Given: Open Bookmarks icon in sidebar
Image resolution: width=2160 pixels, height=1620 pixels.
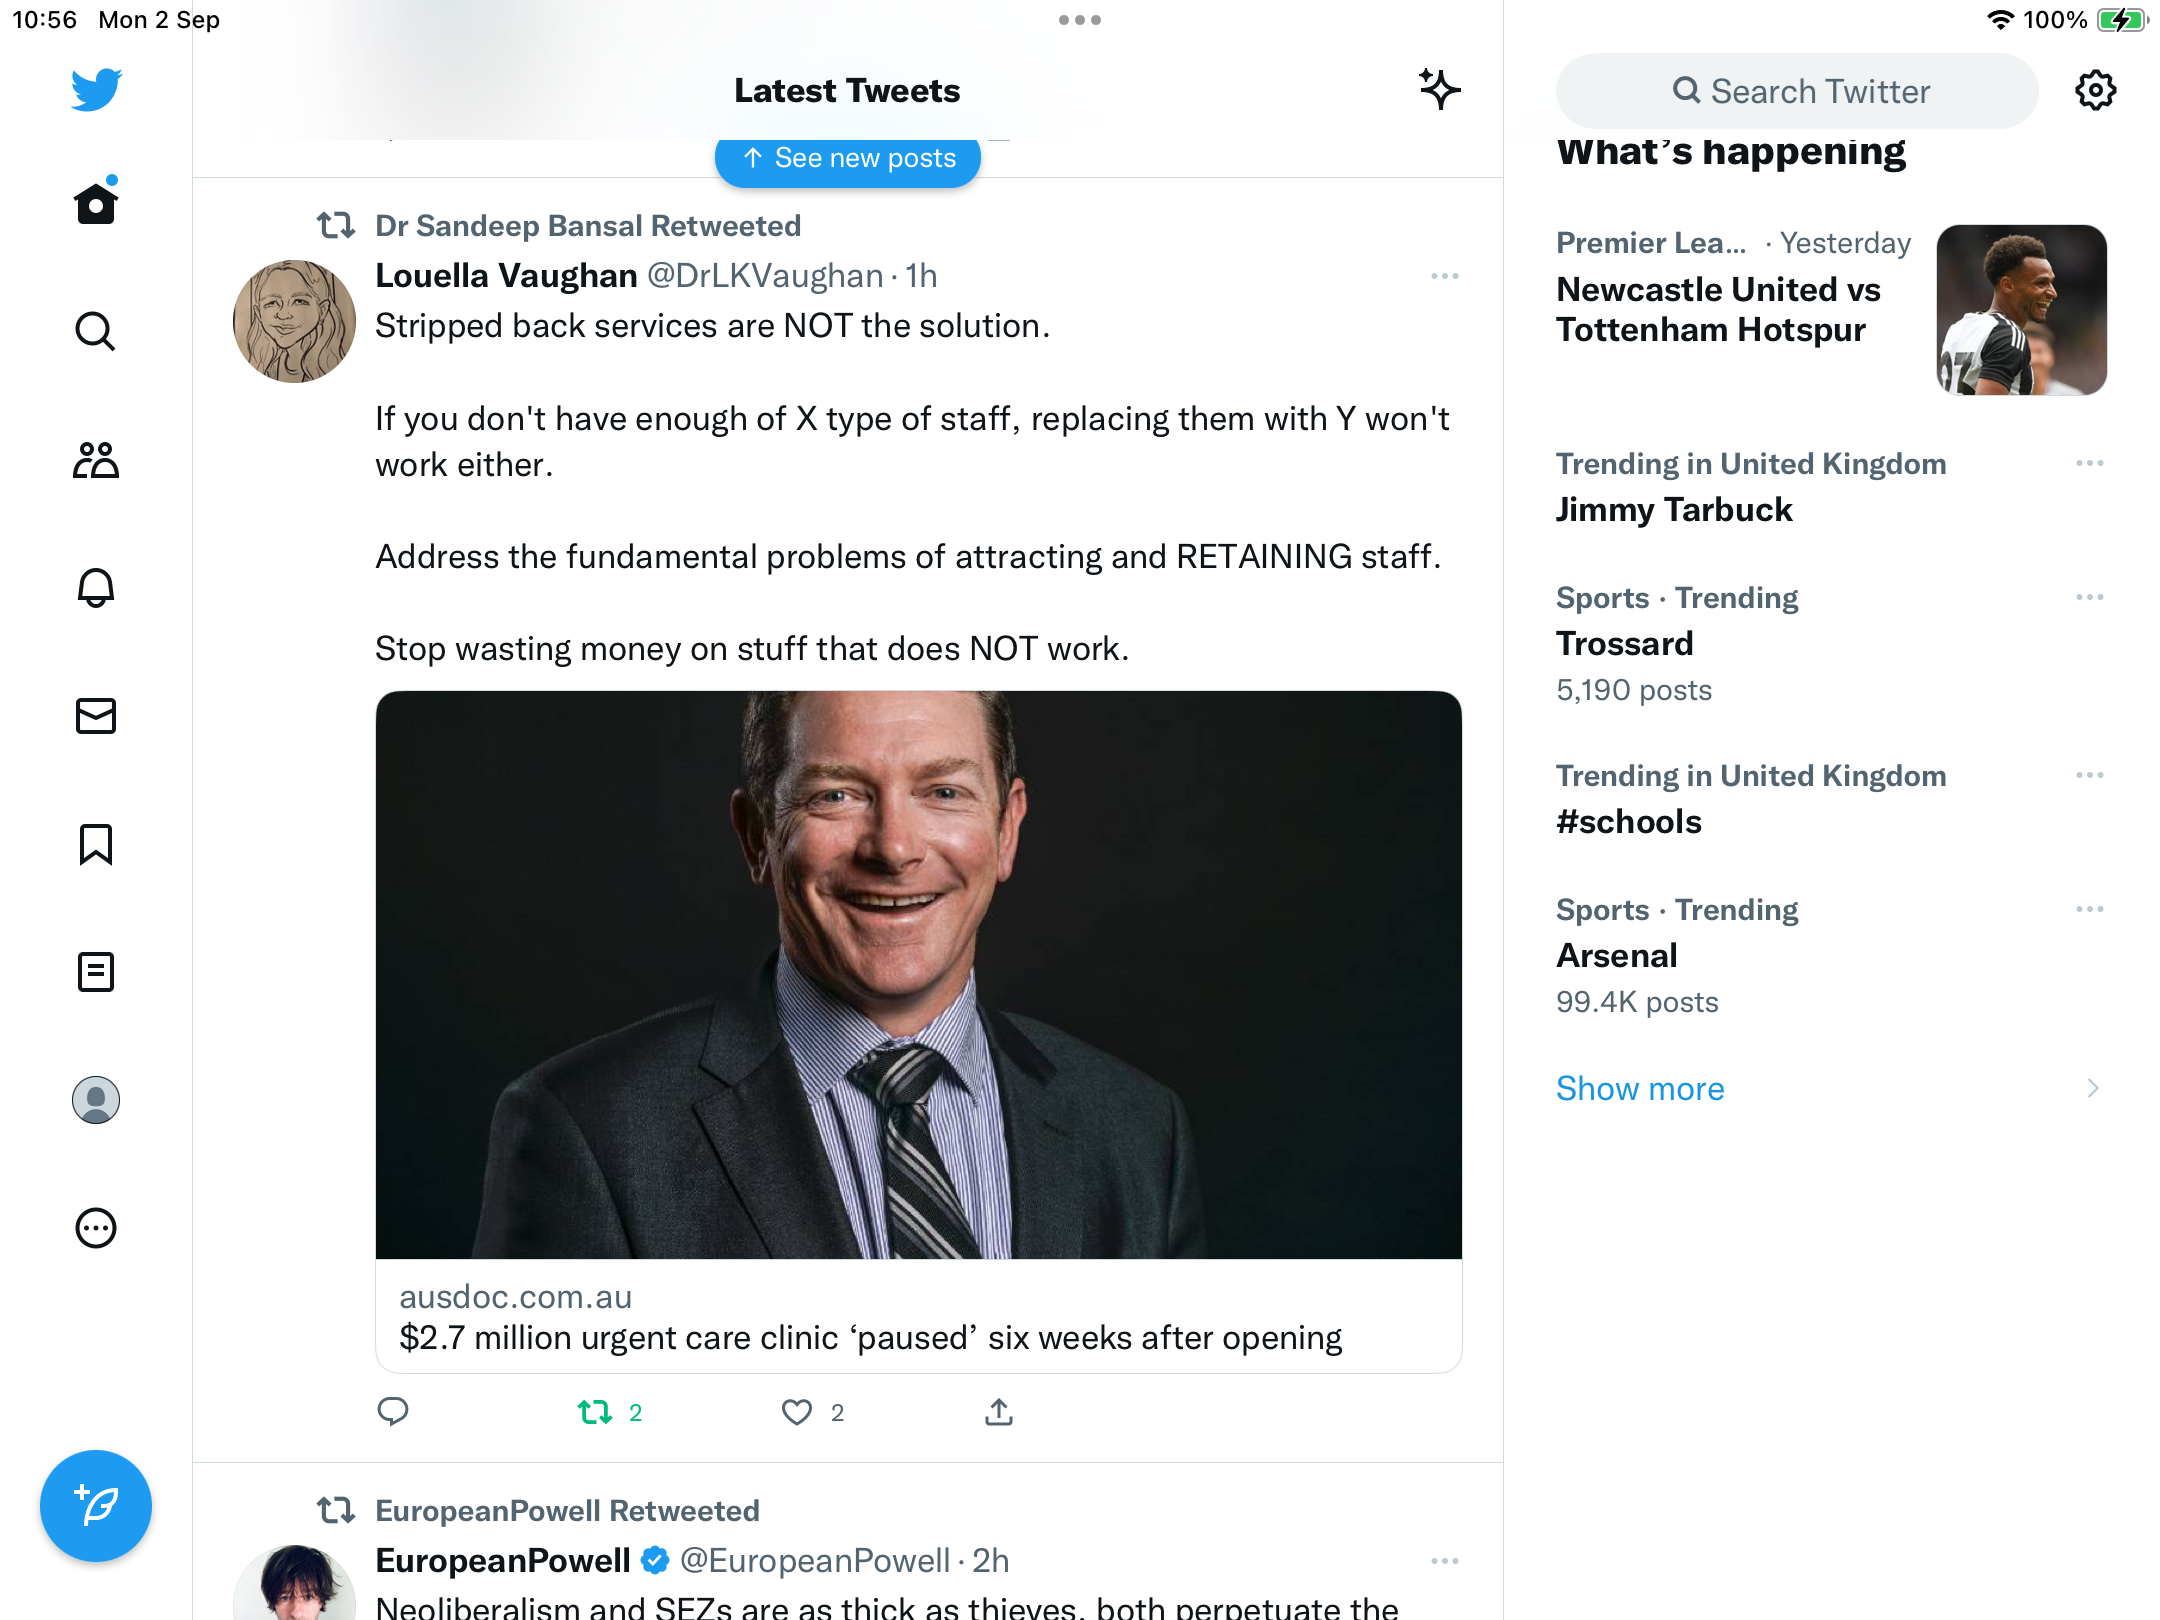Looking at the screenshot, I should 96,844.
